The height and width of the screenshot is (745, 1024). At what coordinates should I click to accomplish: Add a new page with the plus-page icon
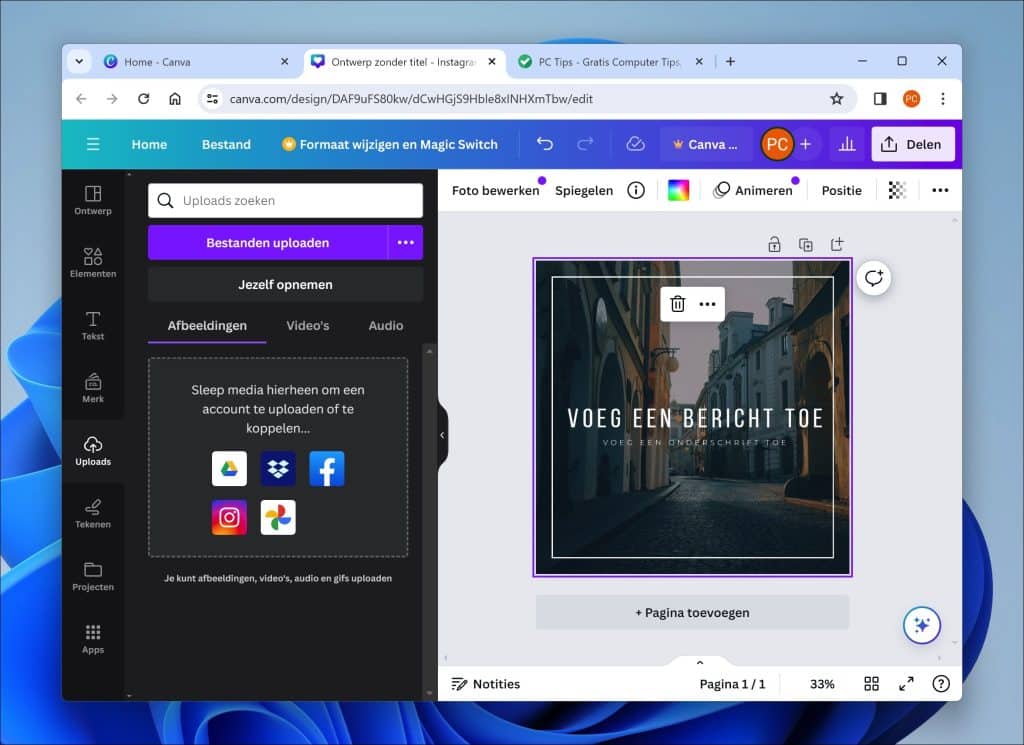[x=837, y=244]
